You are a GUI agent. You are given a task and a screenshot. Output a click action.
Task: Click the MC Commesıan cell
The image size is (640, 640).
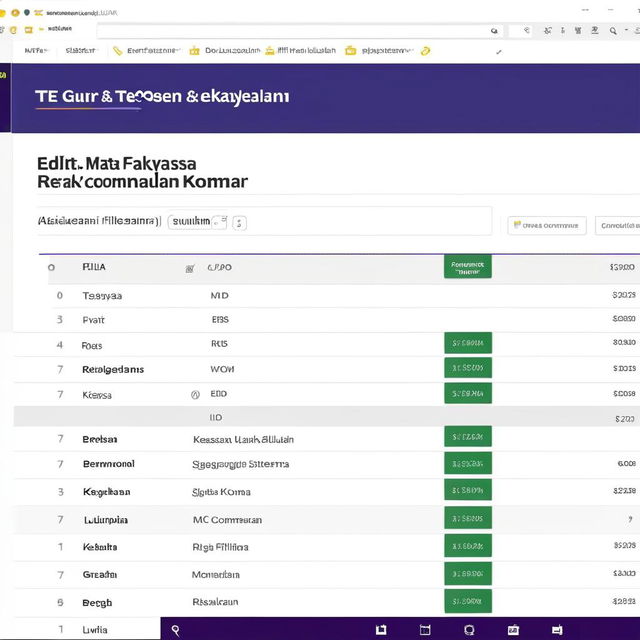point(227,520)
